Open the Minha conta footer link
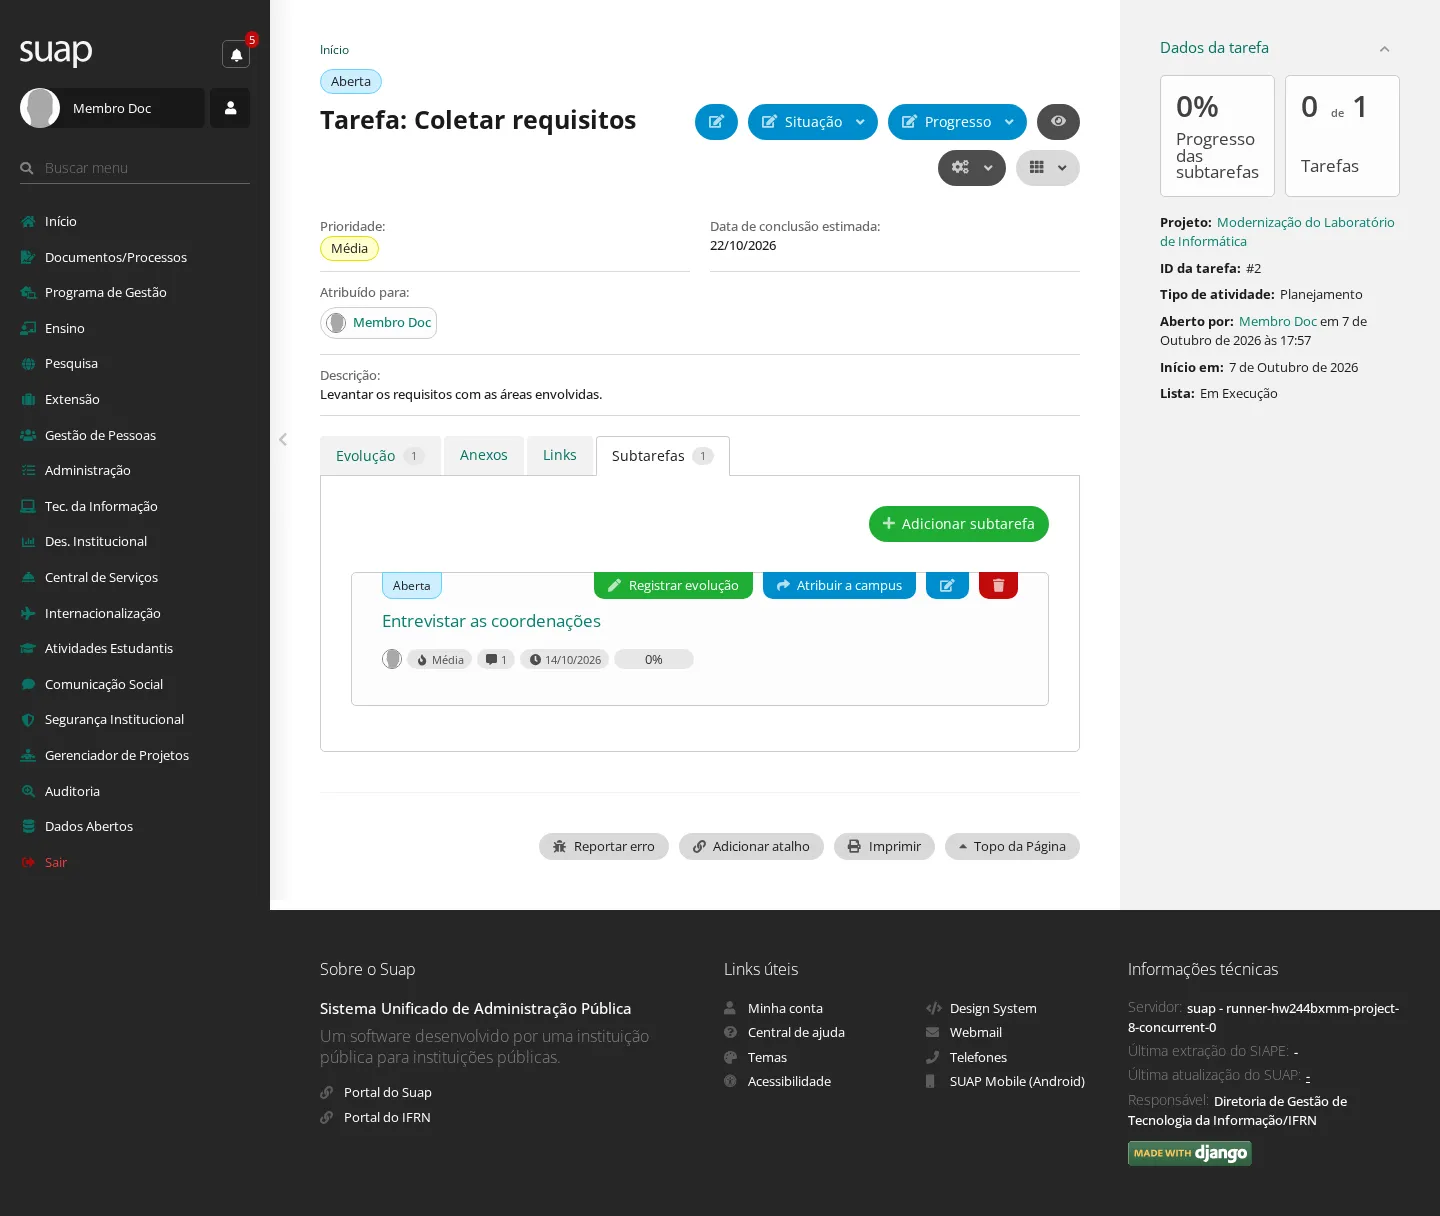Image resolution: width=1440 pixels, height=1216 pixels. click(785, 1009)
